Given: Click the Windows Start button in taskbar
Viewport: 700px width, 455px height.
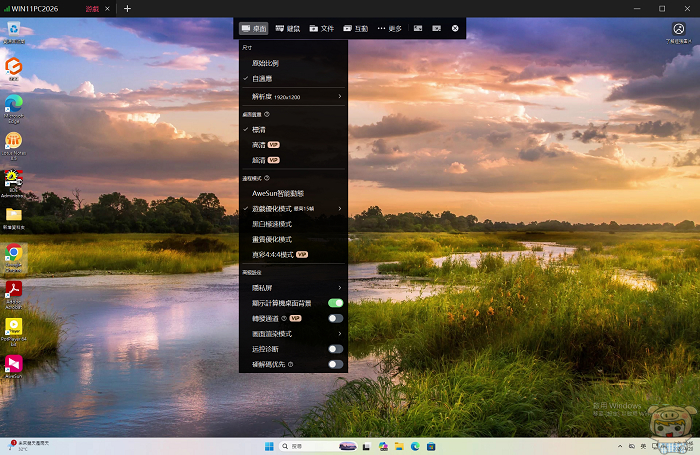Looking at the screenshot, I should tap(267, 445).
